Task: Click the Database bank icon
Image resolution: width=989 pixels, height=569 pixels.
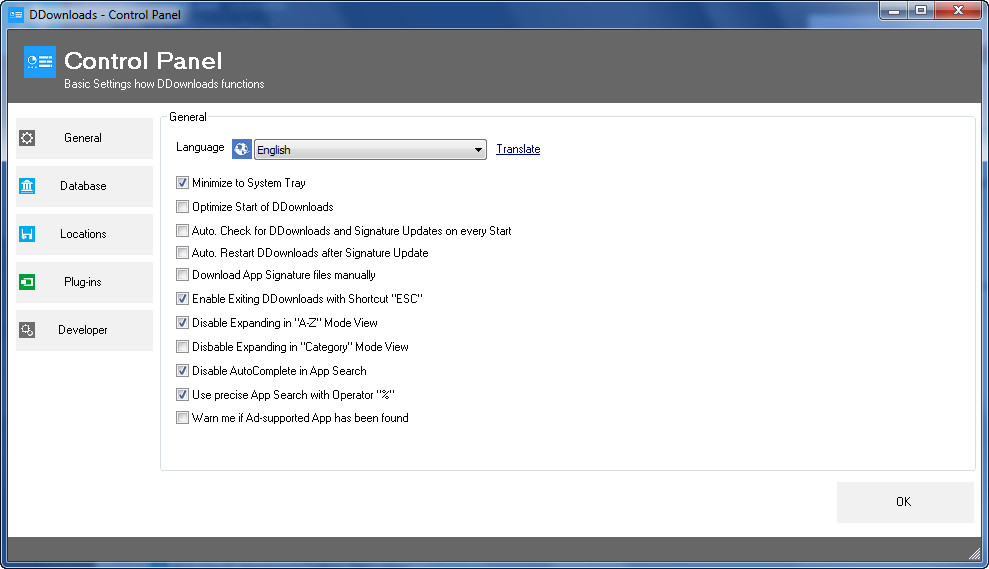Action: click(x=27, y=185)
